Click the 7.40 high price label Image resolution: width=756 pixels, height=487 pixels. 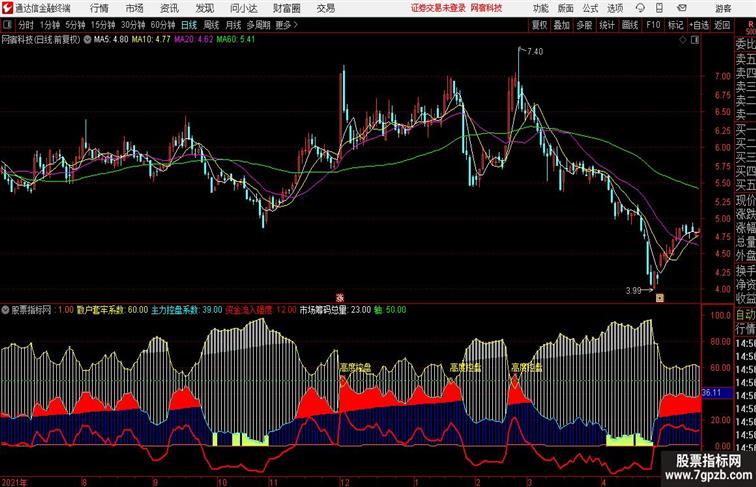535,52
